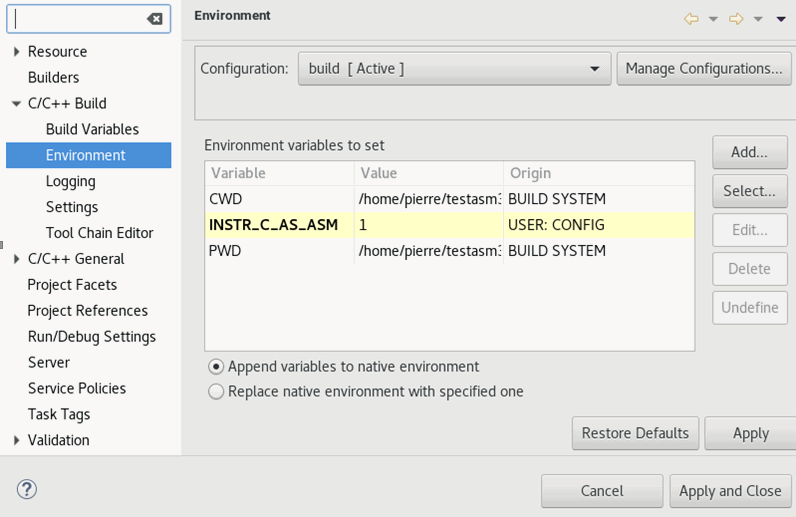Collapse the C/C++ Build tree node
The height and width of the screenshot is (517, 796).
coord(16,104)
